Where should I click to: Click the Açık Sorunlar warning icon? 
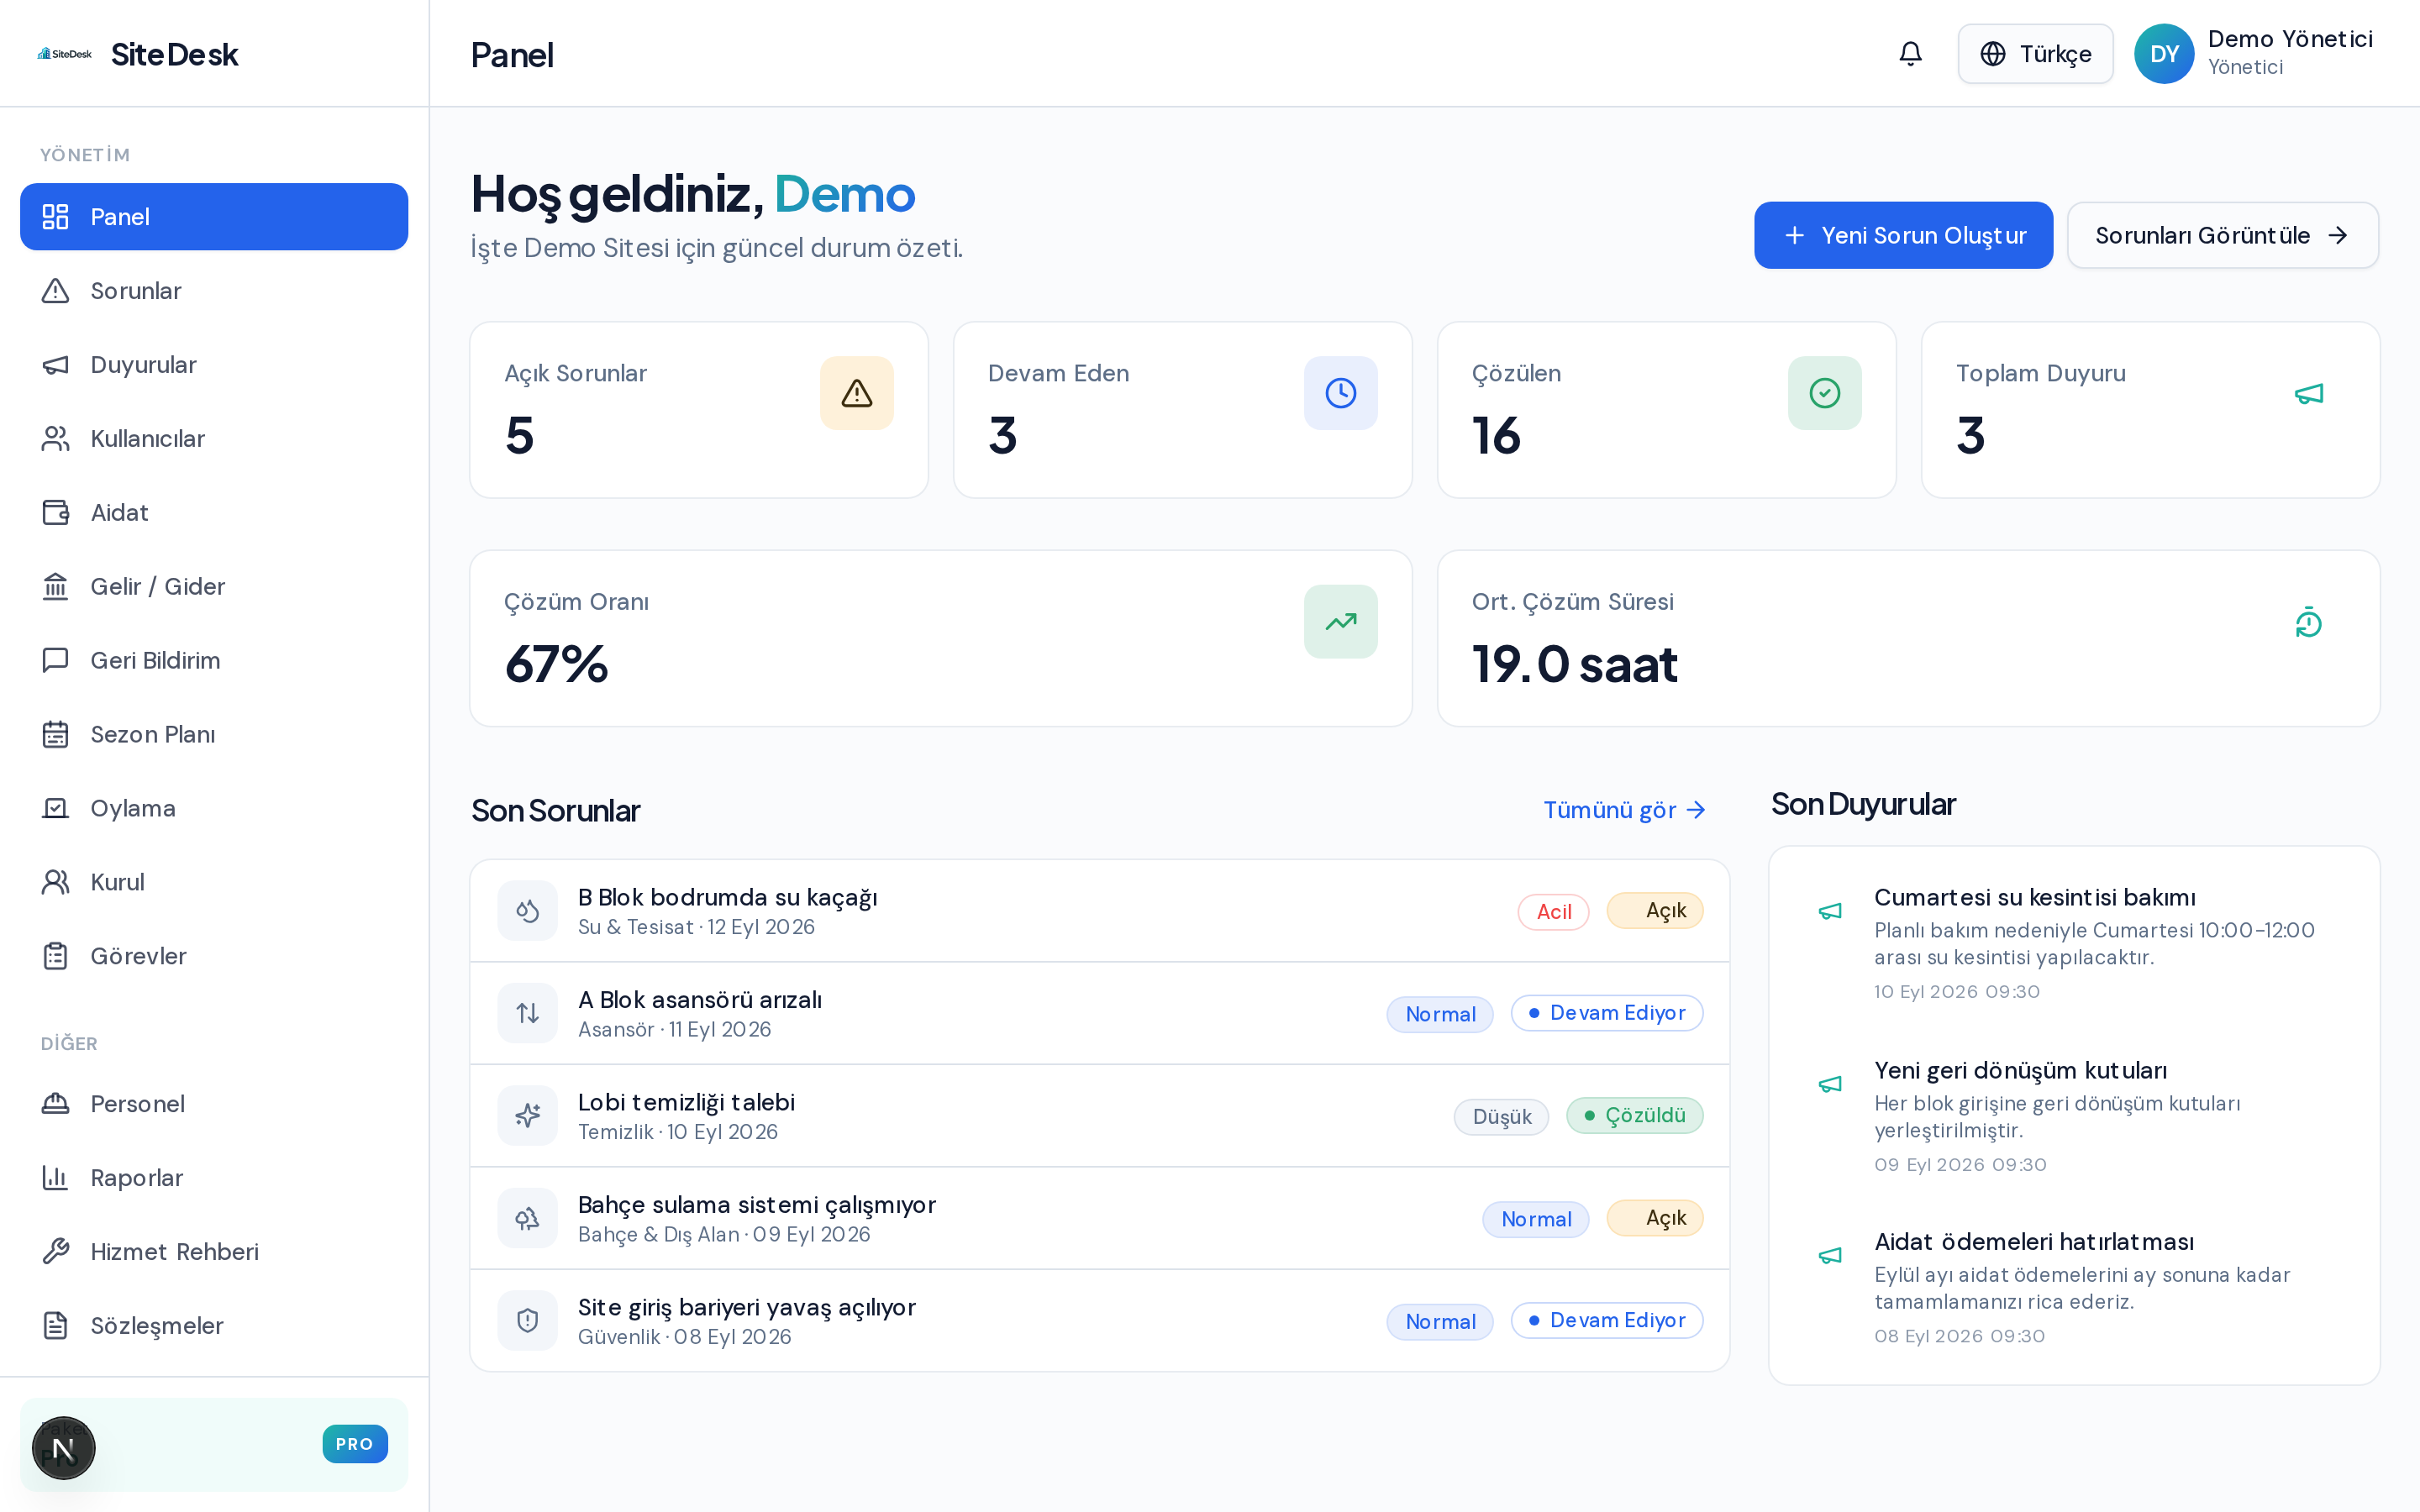(x=856, y=393)
